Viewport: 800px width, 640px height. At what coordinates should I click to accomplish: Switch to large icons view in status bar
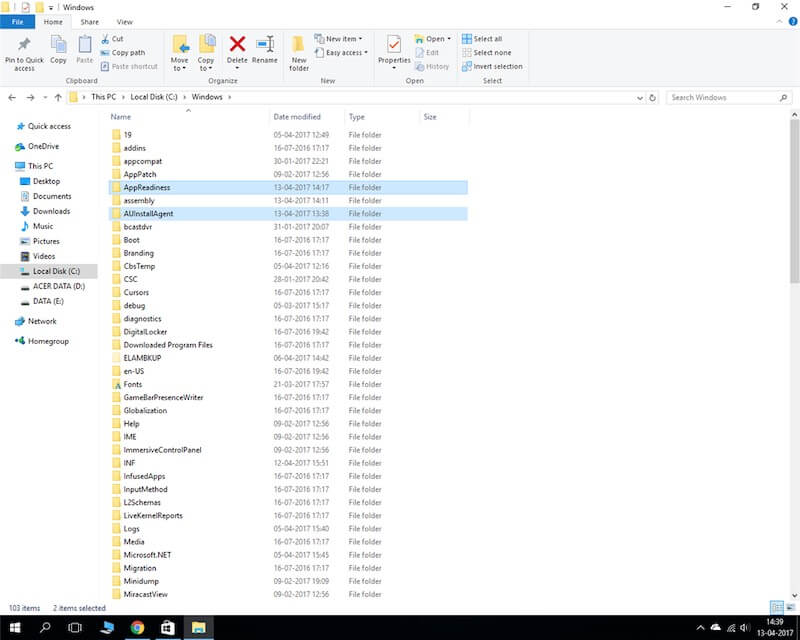click(x=790, y=607)
